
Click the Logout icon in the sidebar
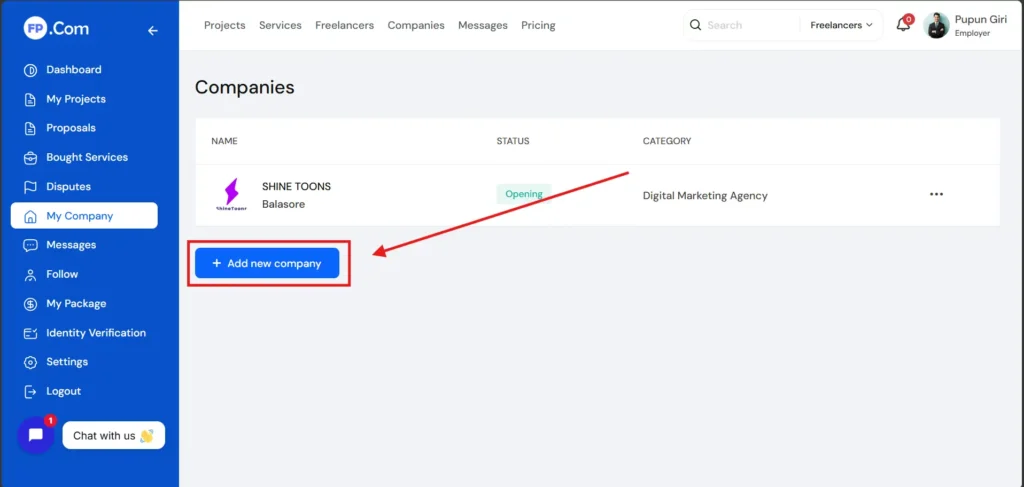click(30, 391)
